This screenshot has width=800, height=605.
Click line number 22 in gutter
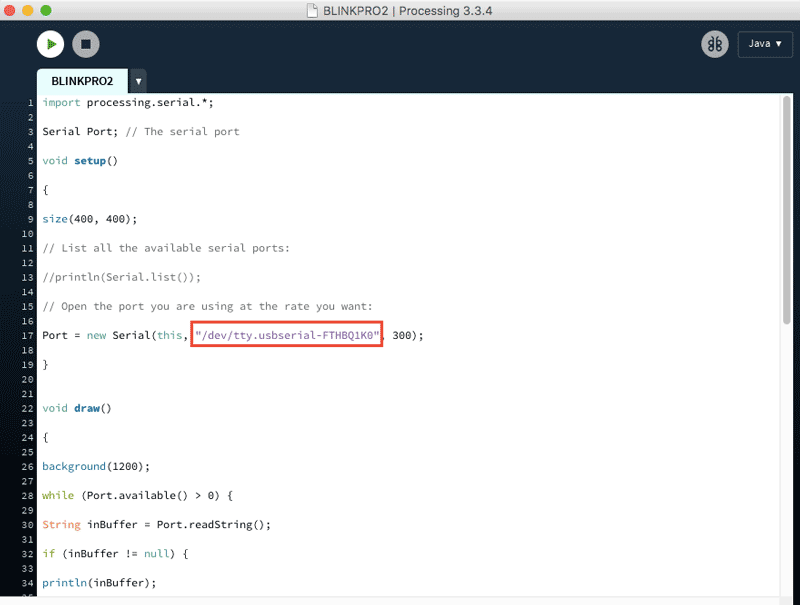[x=28, y=409]
